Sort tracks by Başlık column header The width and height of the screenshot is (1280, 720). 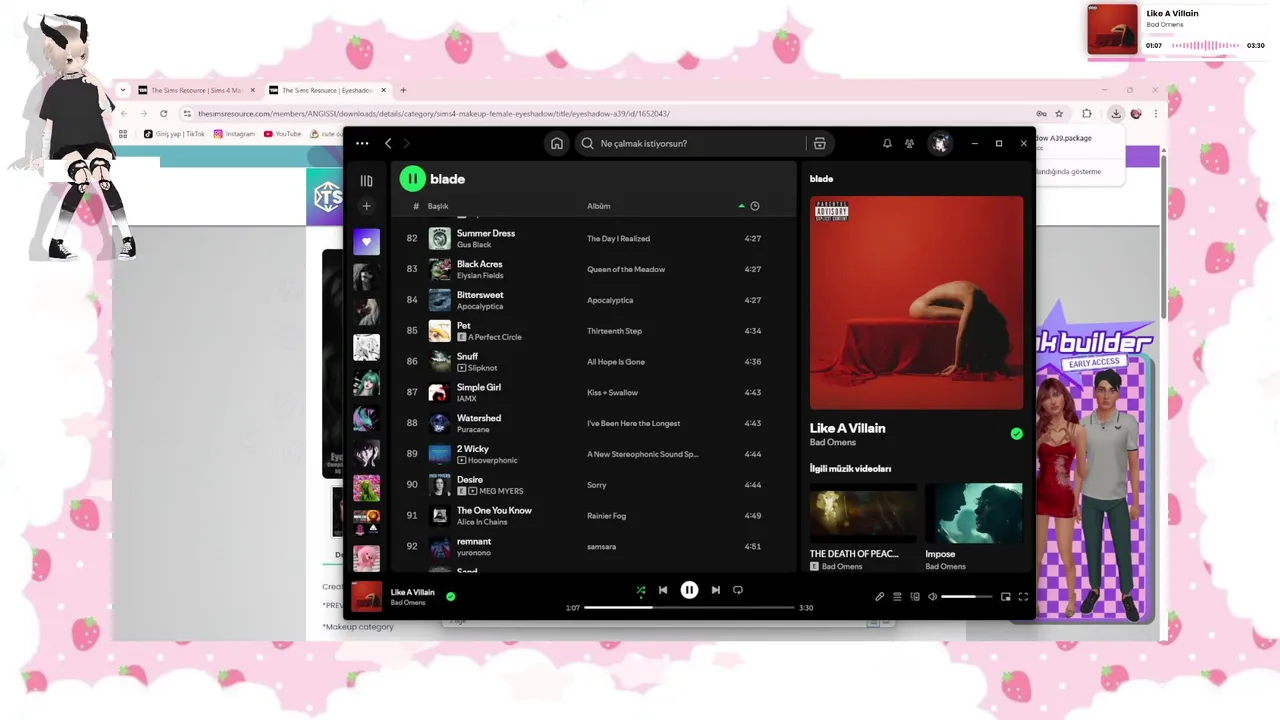[438, 206]
